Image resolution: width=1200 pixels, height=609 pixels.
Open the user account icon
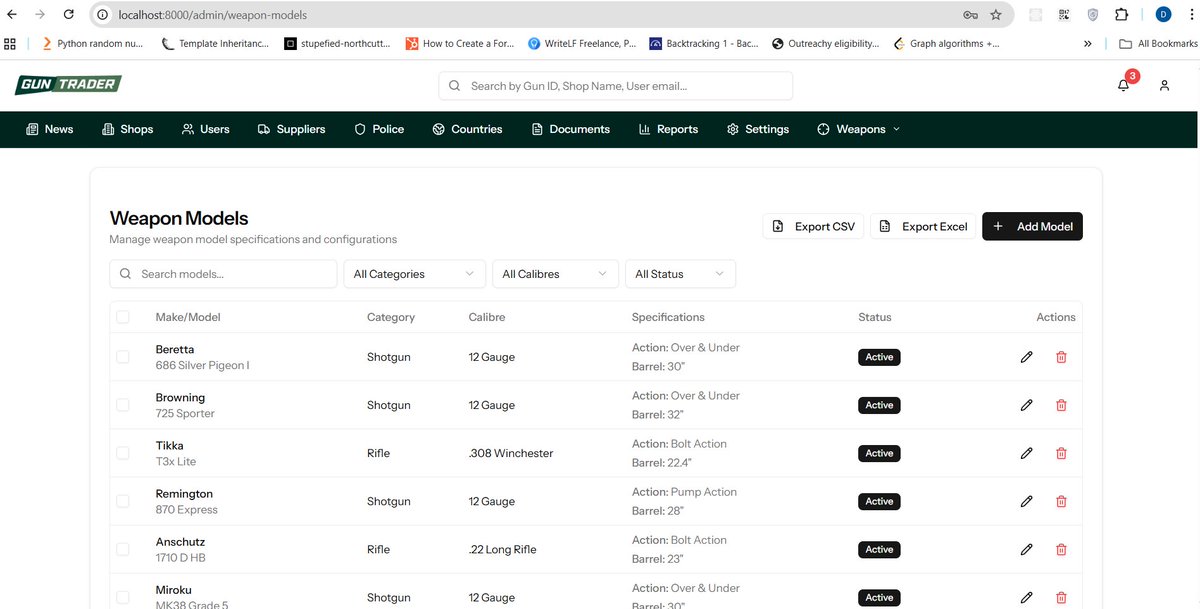(1164, 86)
